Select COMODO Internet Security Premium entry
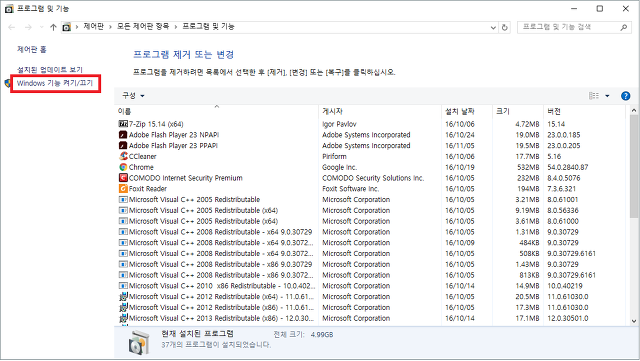This screenshot has height=361, width=640. 186,178
